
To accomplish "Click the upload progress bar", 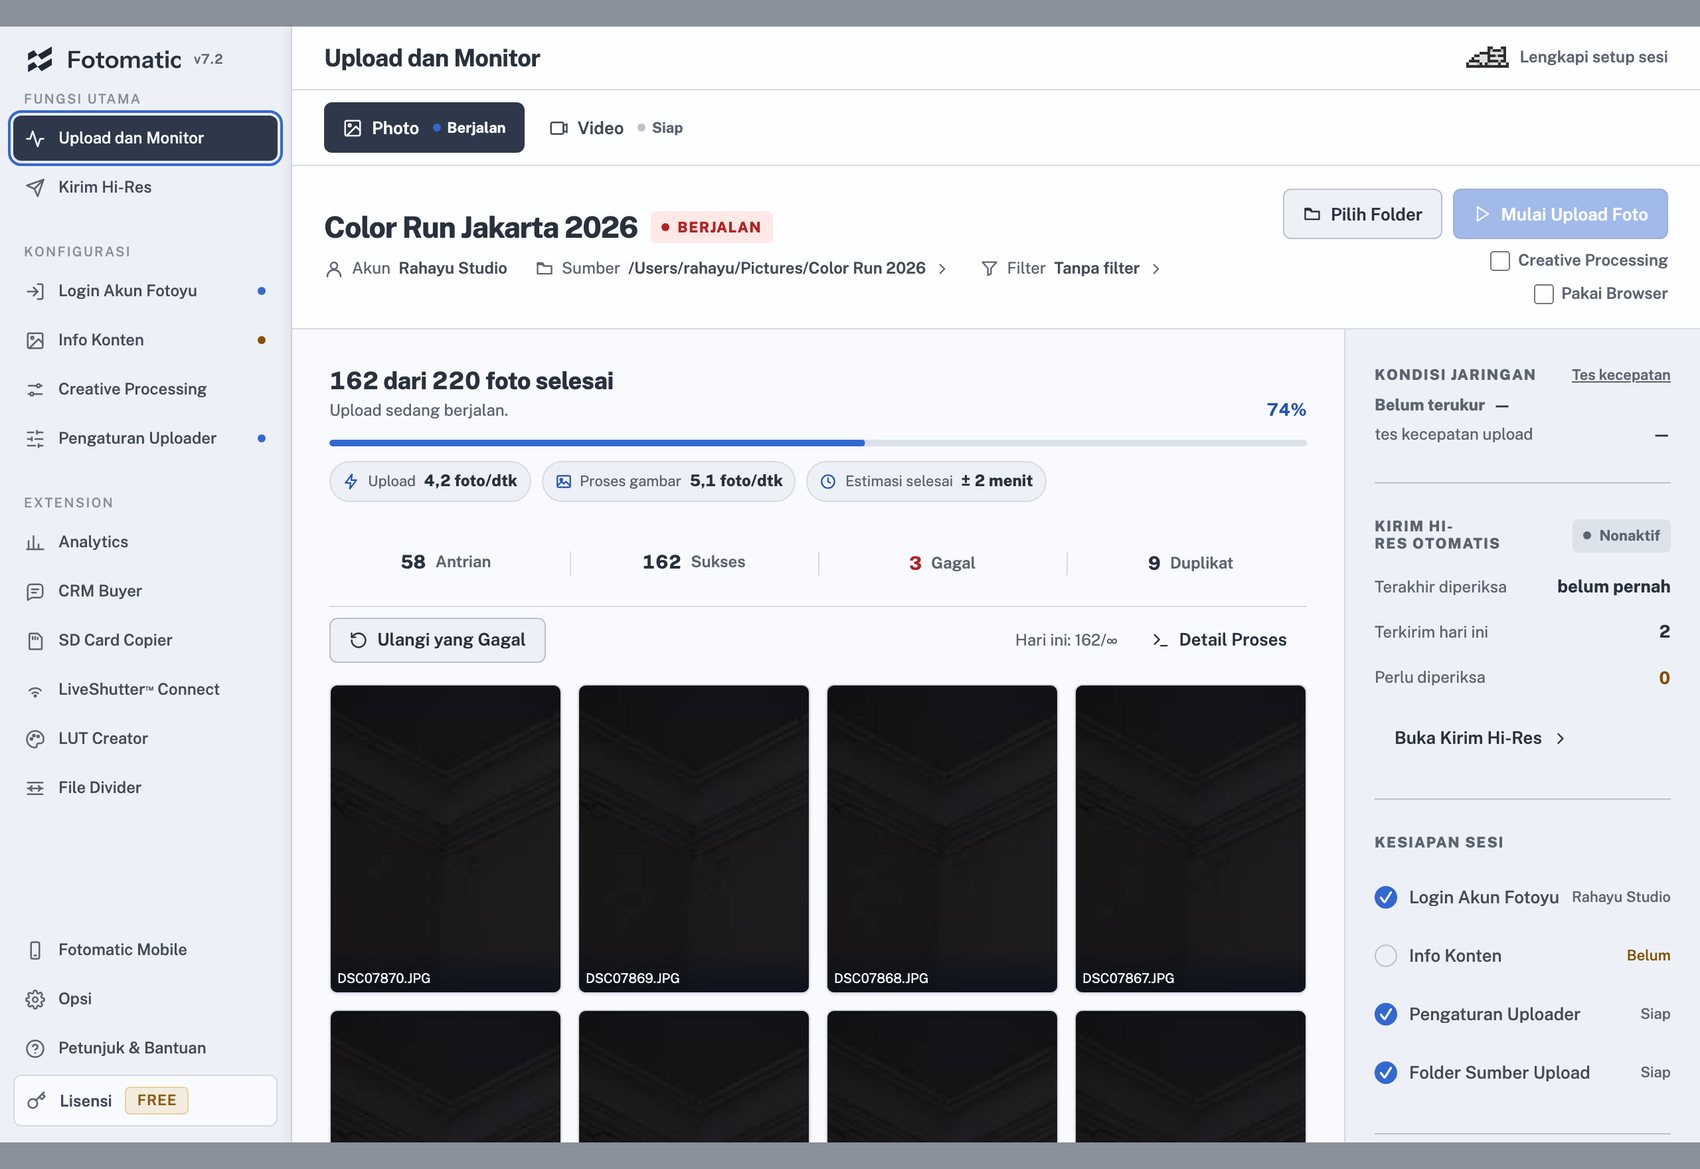I will tap(818, 443).
